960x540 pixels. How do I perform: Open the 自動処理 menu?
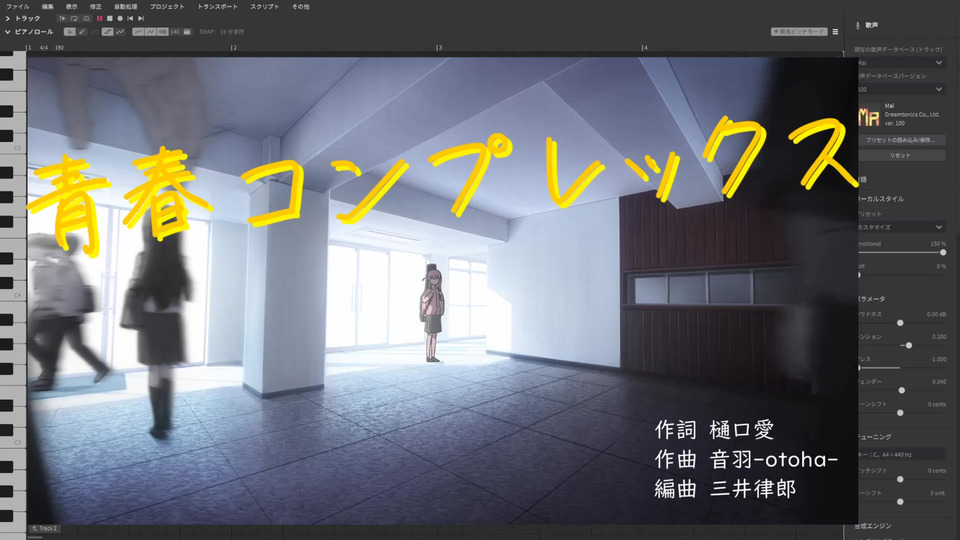(126, 7)
